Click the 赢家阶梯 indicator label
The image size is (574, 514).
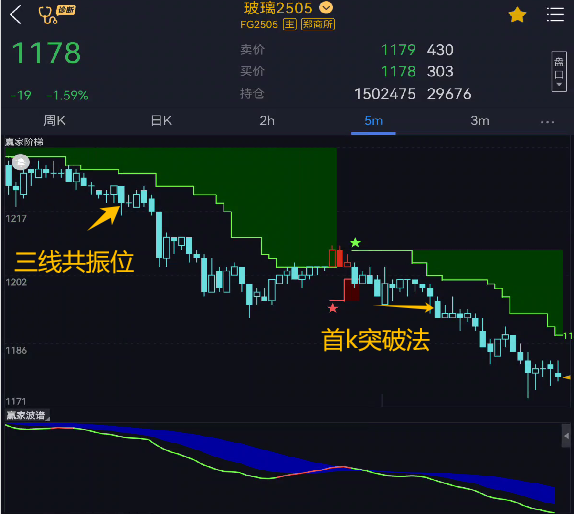pyautogui.click(x=24, y=142)
